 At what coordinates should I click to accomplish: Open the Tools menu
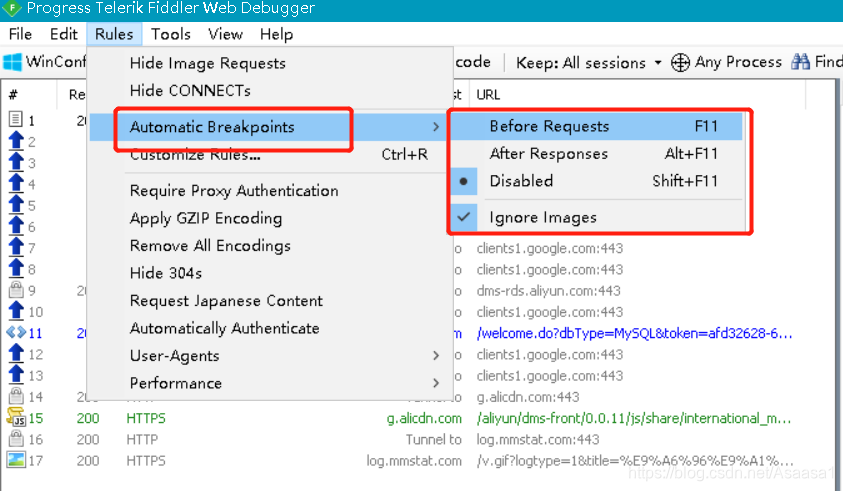point(171,34)
